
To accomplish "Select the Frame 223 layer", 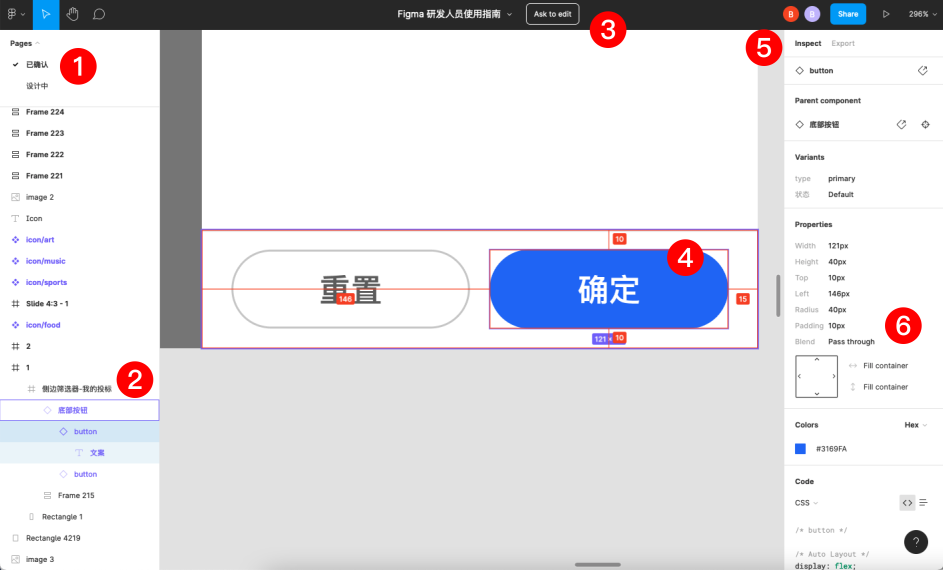I will click(x=79, y=133).
